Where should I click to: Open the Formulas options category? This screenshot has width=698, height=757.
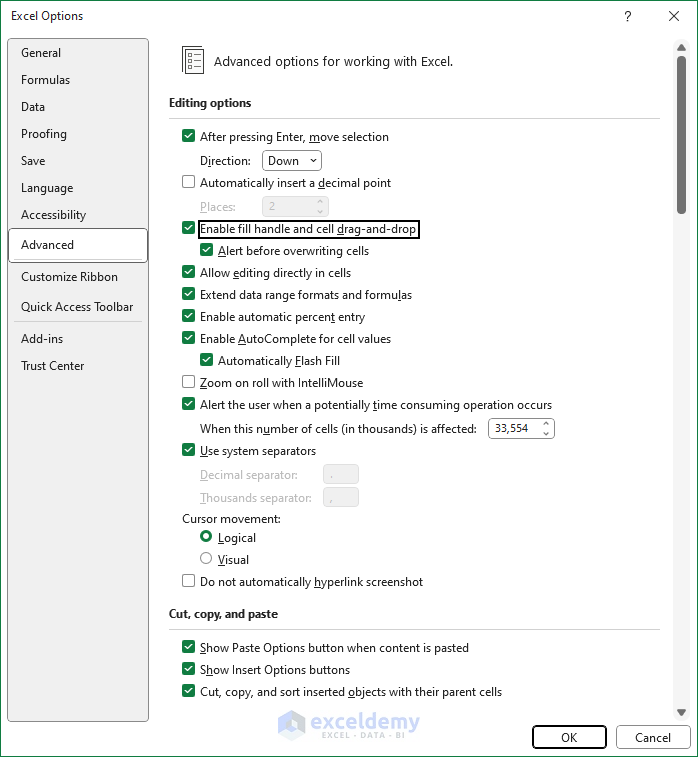pyautogui.click(x=46, y=80)
